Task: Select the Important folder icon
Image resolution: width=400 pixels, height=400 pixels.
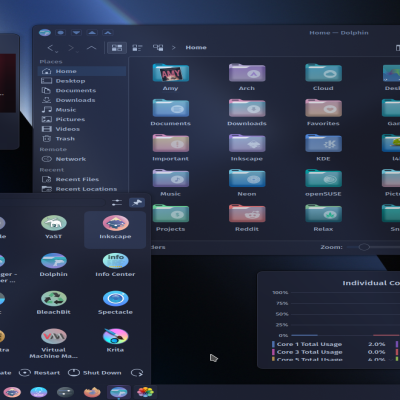Action: pos(171,144)
